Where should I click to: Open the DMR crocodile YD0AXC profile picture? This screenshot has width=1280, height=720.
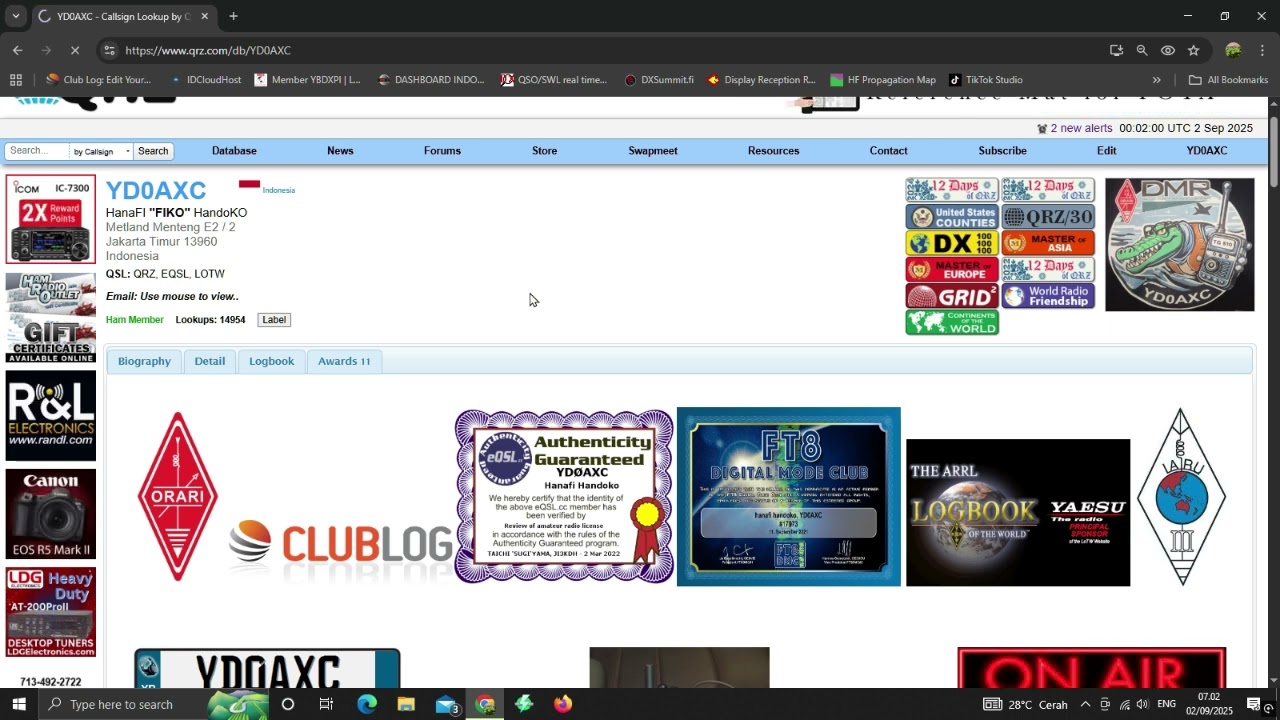(x=1180, y=245)
